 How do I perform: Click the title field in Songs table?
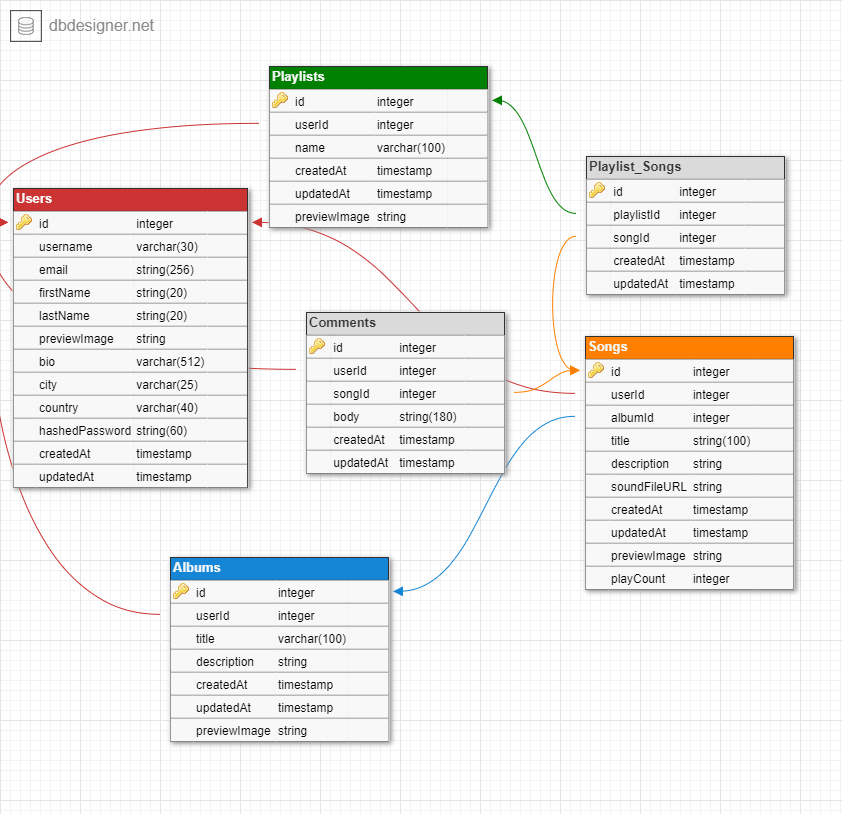[620, 441]
